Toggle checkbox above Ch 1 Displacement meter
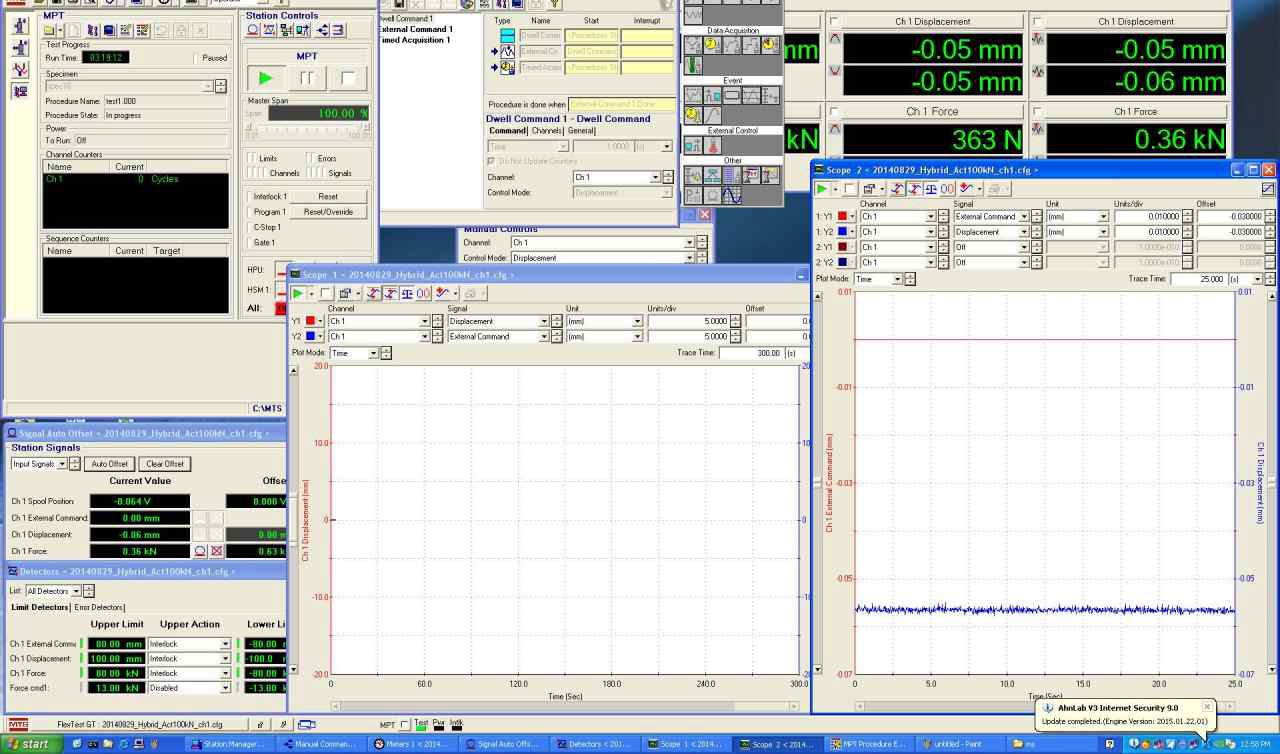Image resolution: width=1280 pixels, height=754 pixels. pyautogui.click(x=835, y=21)
